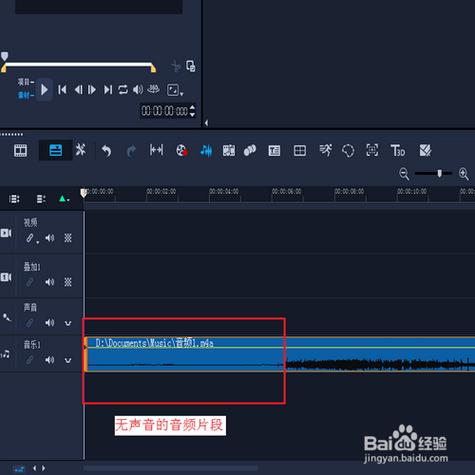Image resolution: width=475 pixels, height=475 pixels.
Task: Undo the last action
Action: [x=106, y=151]
